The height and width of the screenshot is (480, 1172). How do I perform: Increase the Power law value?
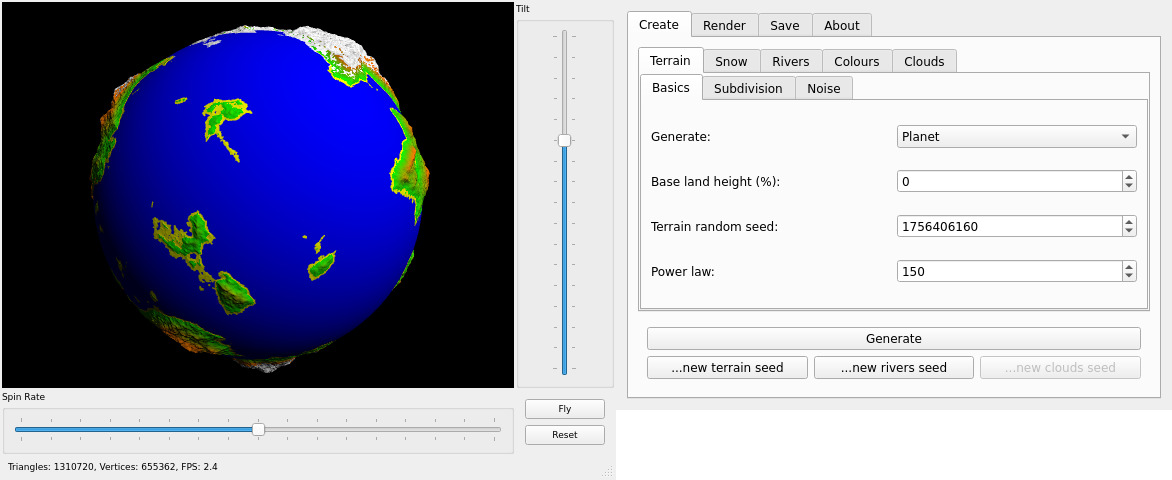(1129, 267)
